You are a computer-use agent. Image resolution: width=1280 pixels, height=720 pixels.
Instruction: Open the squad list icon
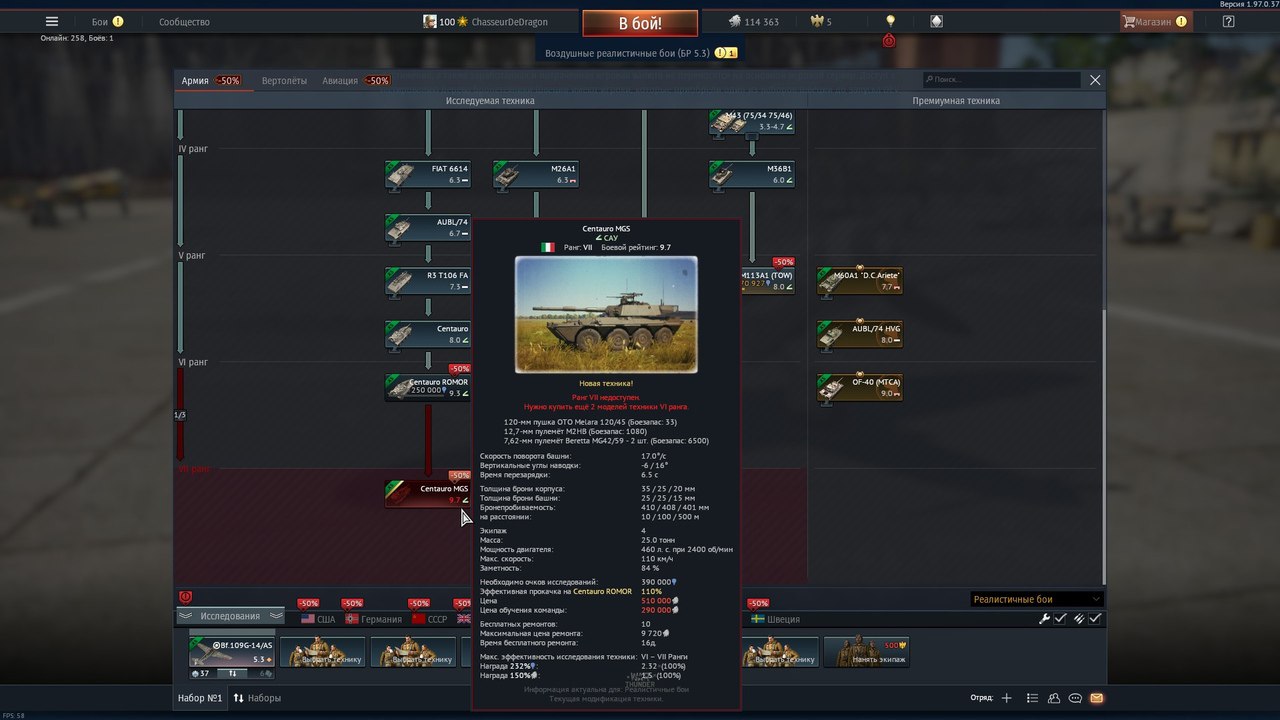click(x=1033, y=698)
